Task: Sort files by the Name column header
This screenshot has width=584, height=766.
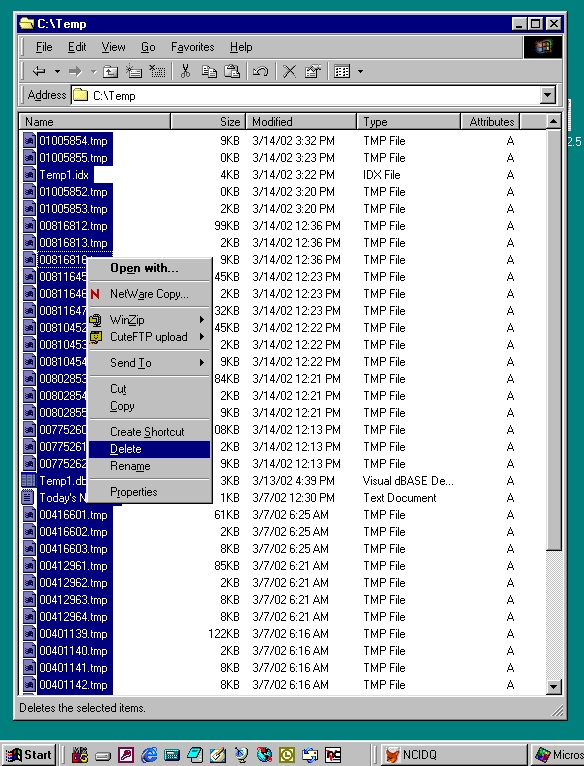Action: click(94, 122)
